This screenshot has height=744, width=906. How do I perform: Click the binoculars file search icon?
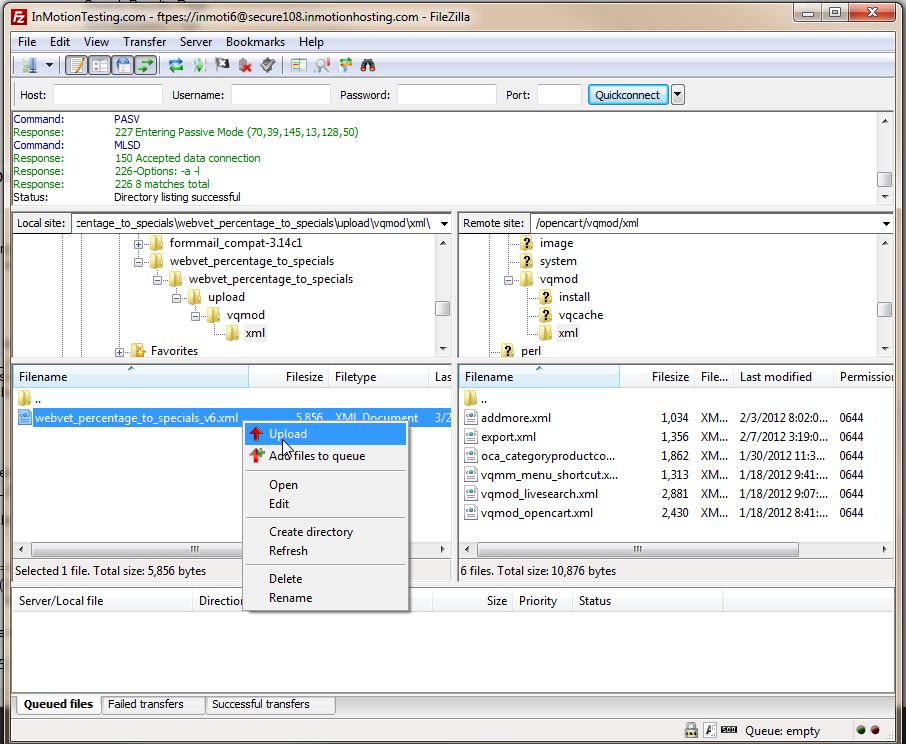coord(367,66)
